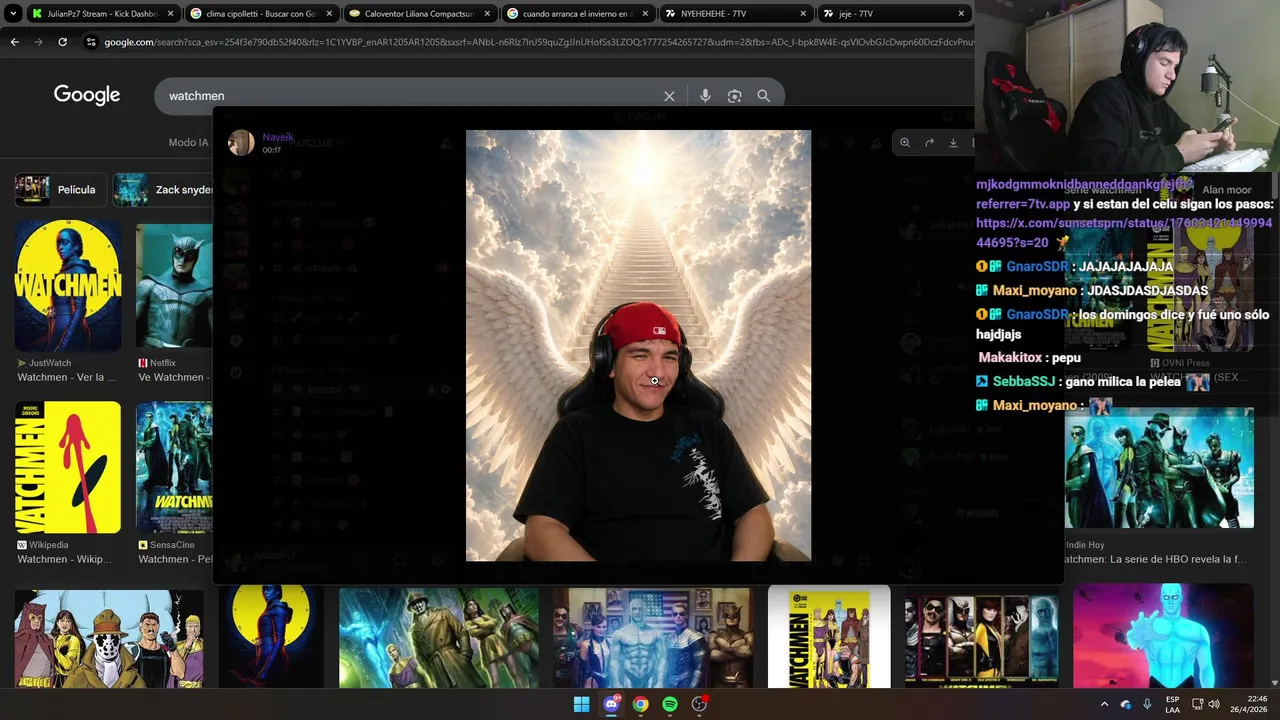Click the streamer webcam overlay

(x=1127, y=86)
